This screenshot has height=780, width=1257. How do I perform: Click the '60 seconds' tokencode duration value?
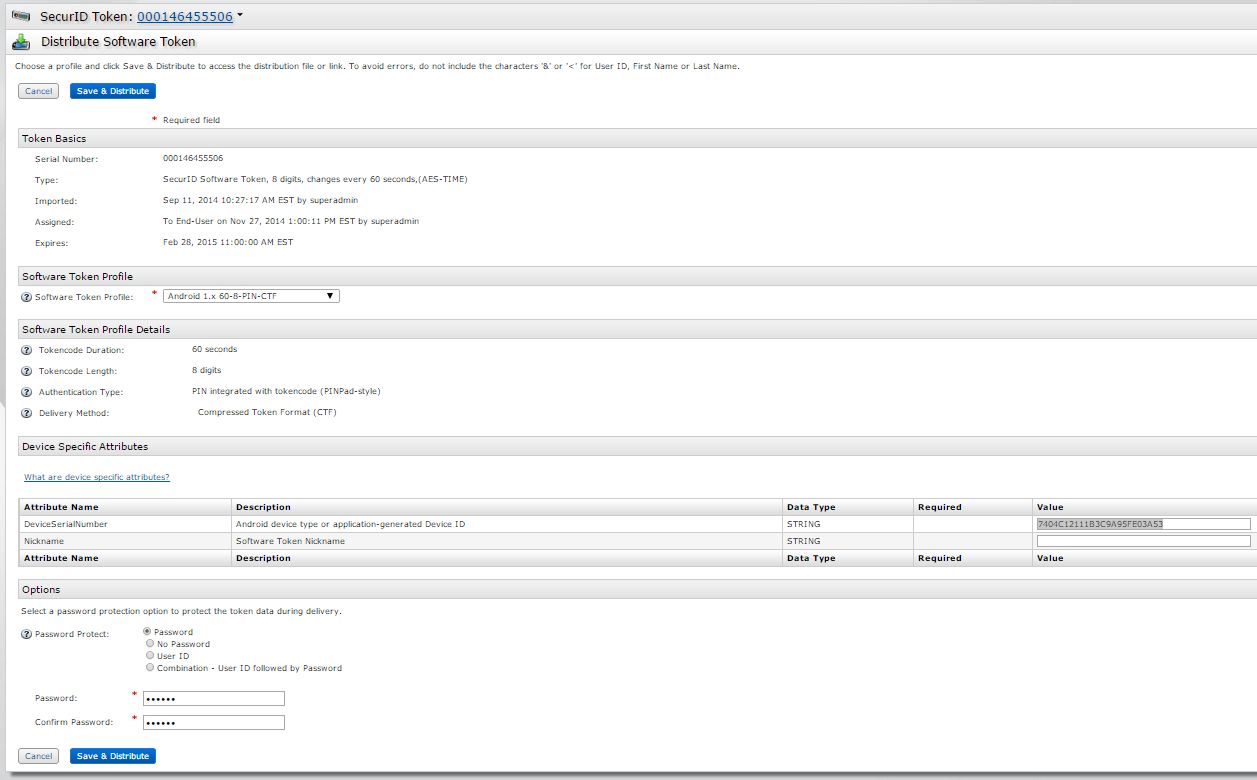215,350
